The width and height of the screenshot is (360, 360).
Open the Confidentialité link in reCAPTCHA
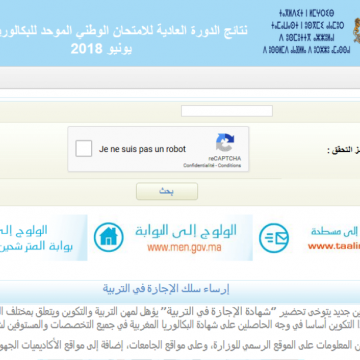point(199,165)
